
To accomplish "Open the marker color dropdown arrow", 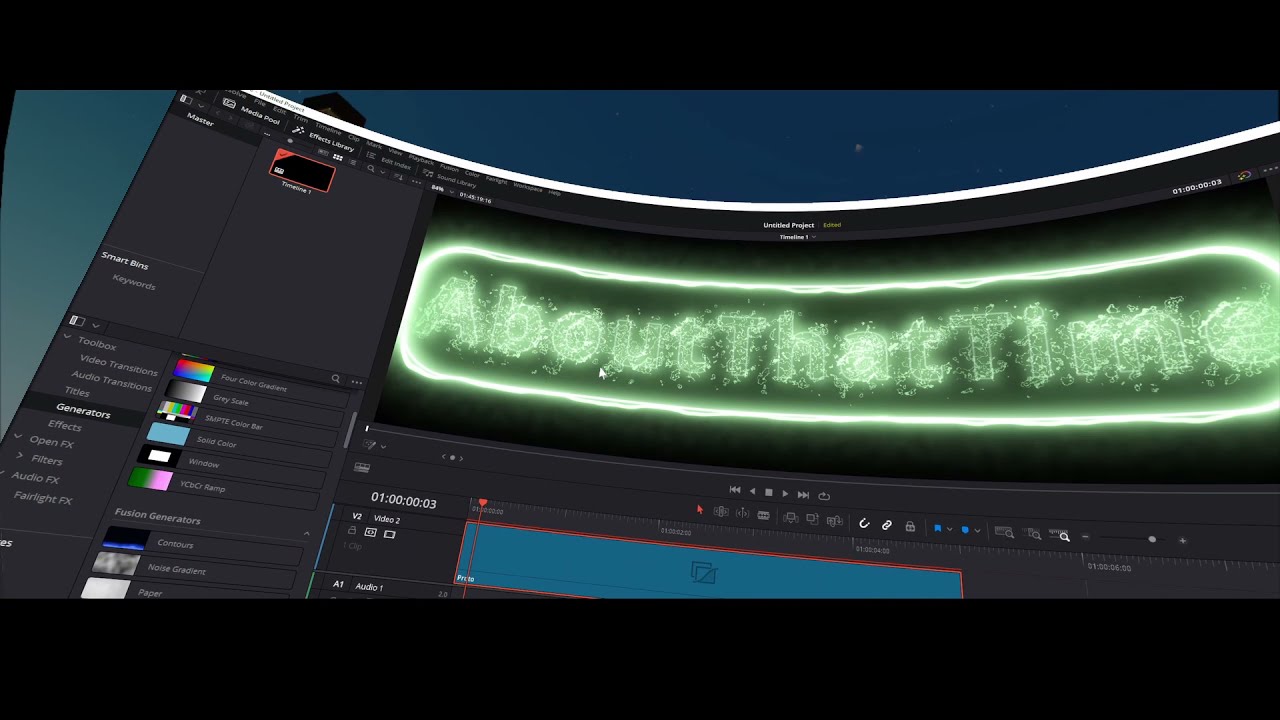I will (x=976, y=531).
